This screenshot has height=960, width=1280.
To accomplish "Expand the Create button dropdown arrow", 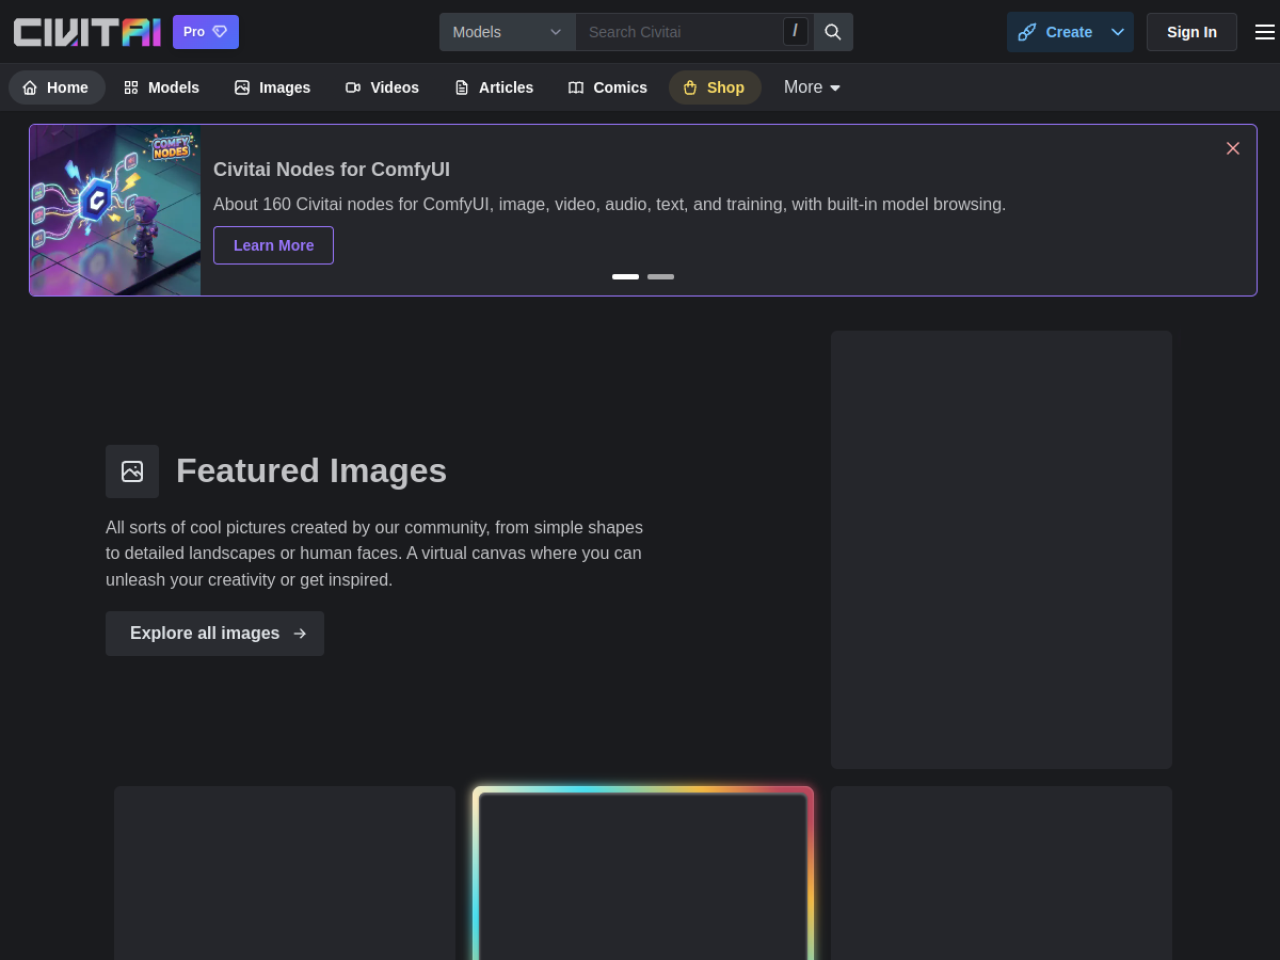I will click(x=1118, y=32).
